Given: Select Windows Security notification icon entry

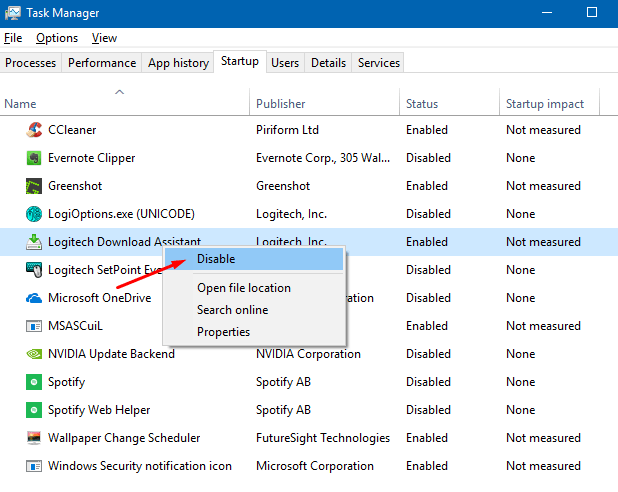Looking at the screenshot, I should point(140,466).
